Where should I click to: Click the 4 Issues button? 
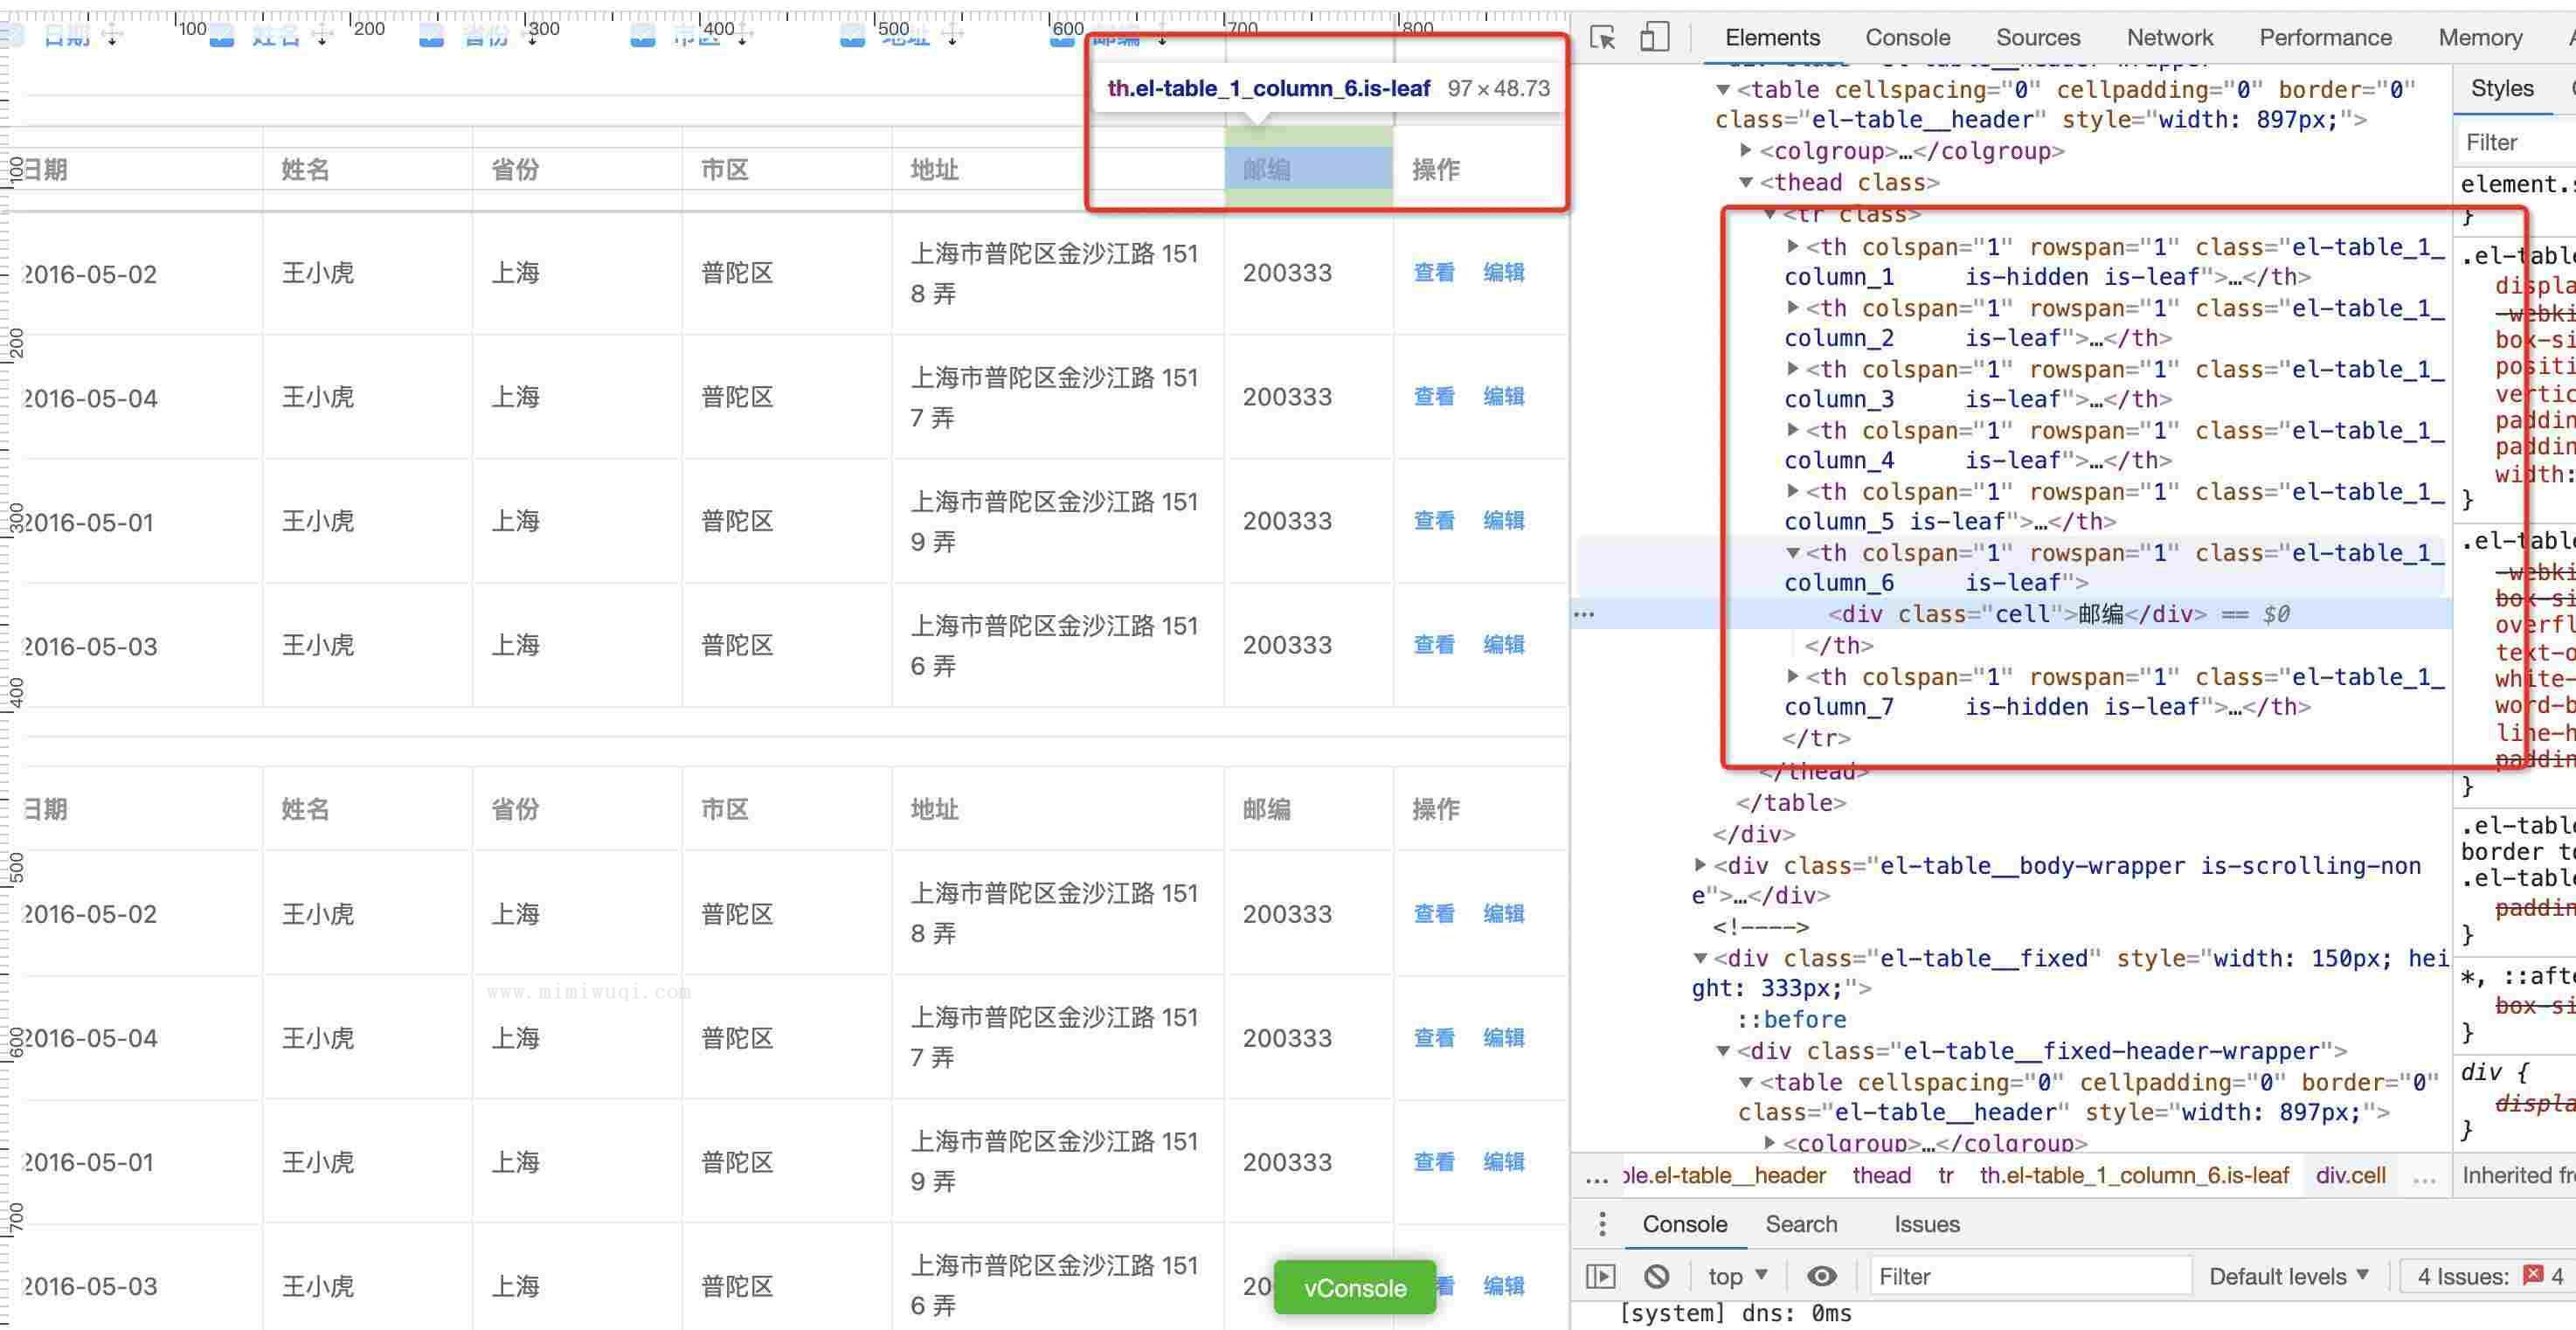click(x=2490, y=1276)
